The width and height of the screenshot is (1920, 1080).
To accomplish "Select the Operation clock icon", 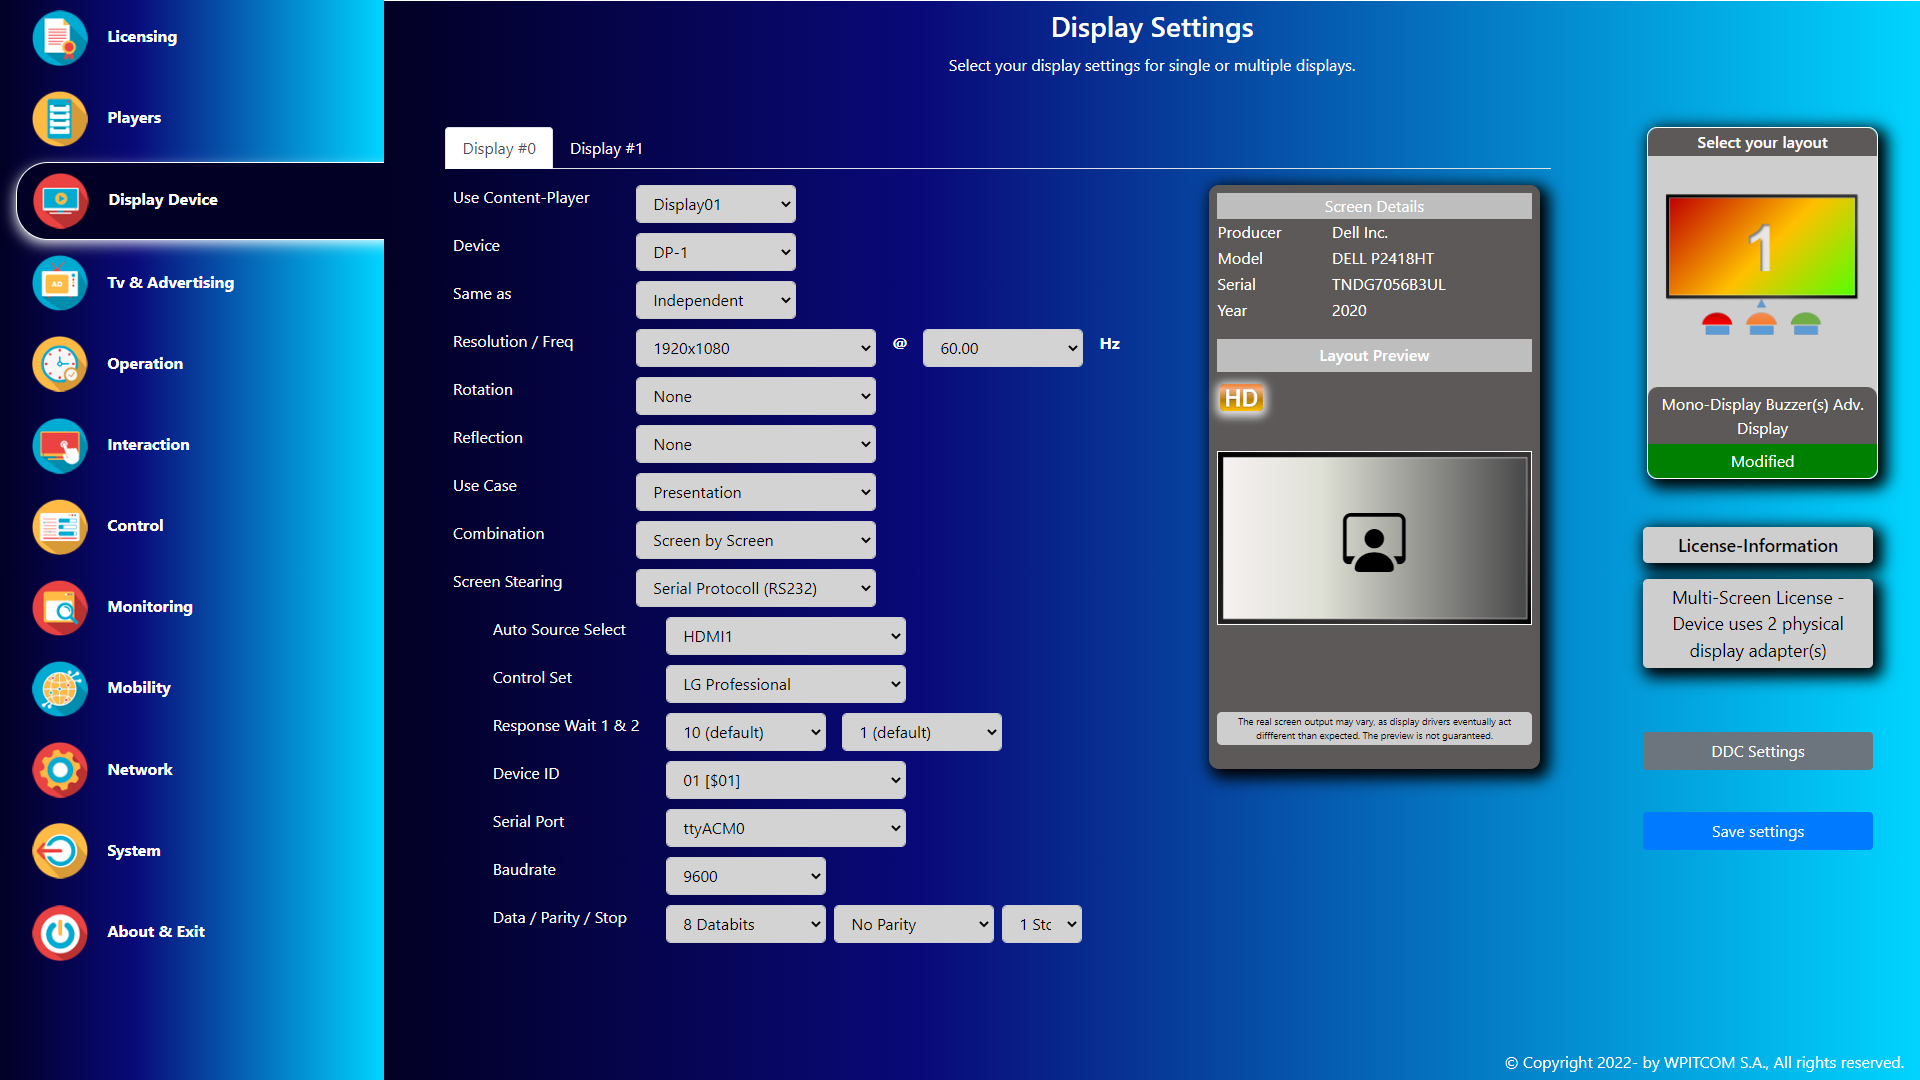I will [60, 364].
